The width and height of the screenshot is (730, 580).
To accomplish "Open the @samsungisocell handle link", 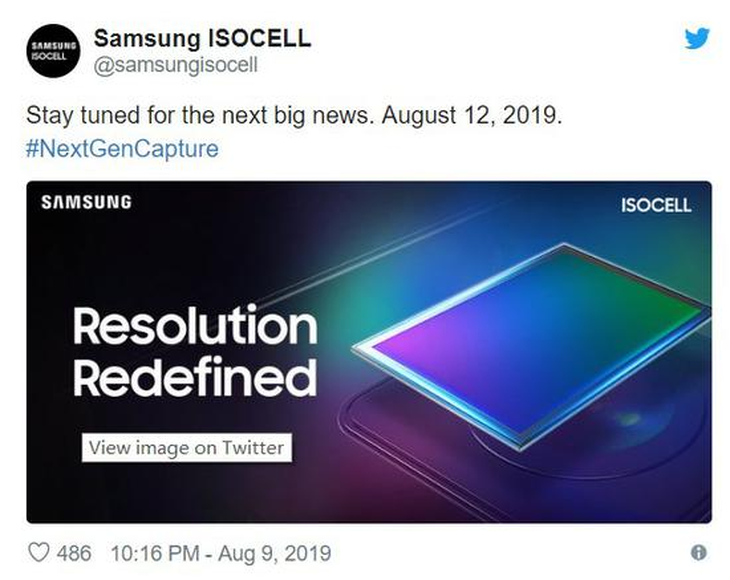I will click(176, 65).
